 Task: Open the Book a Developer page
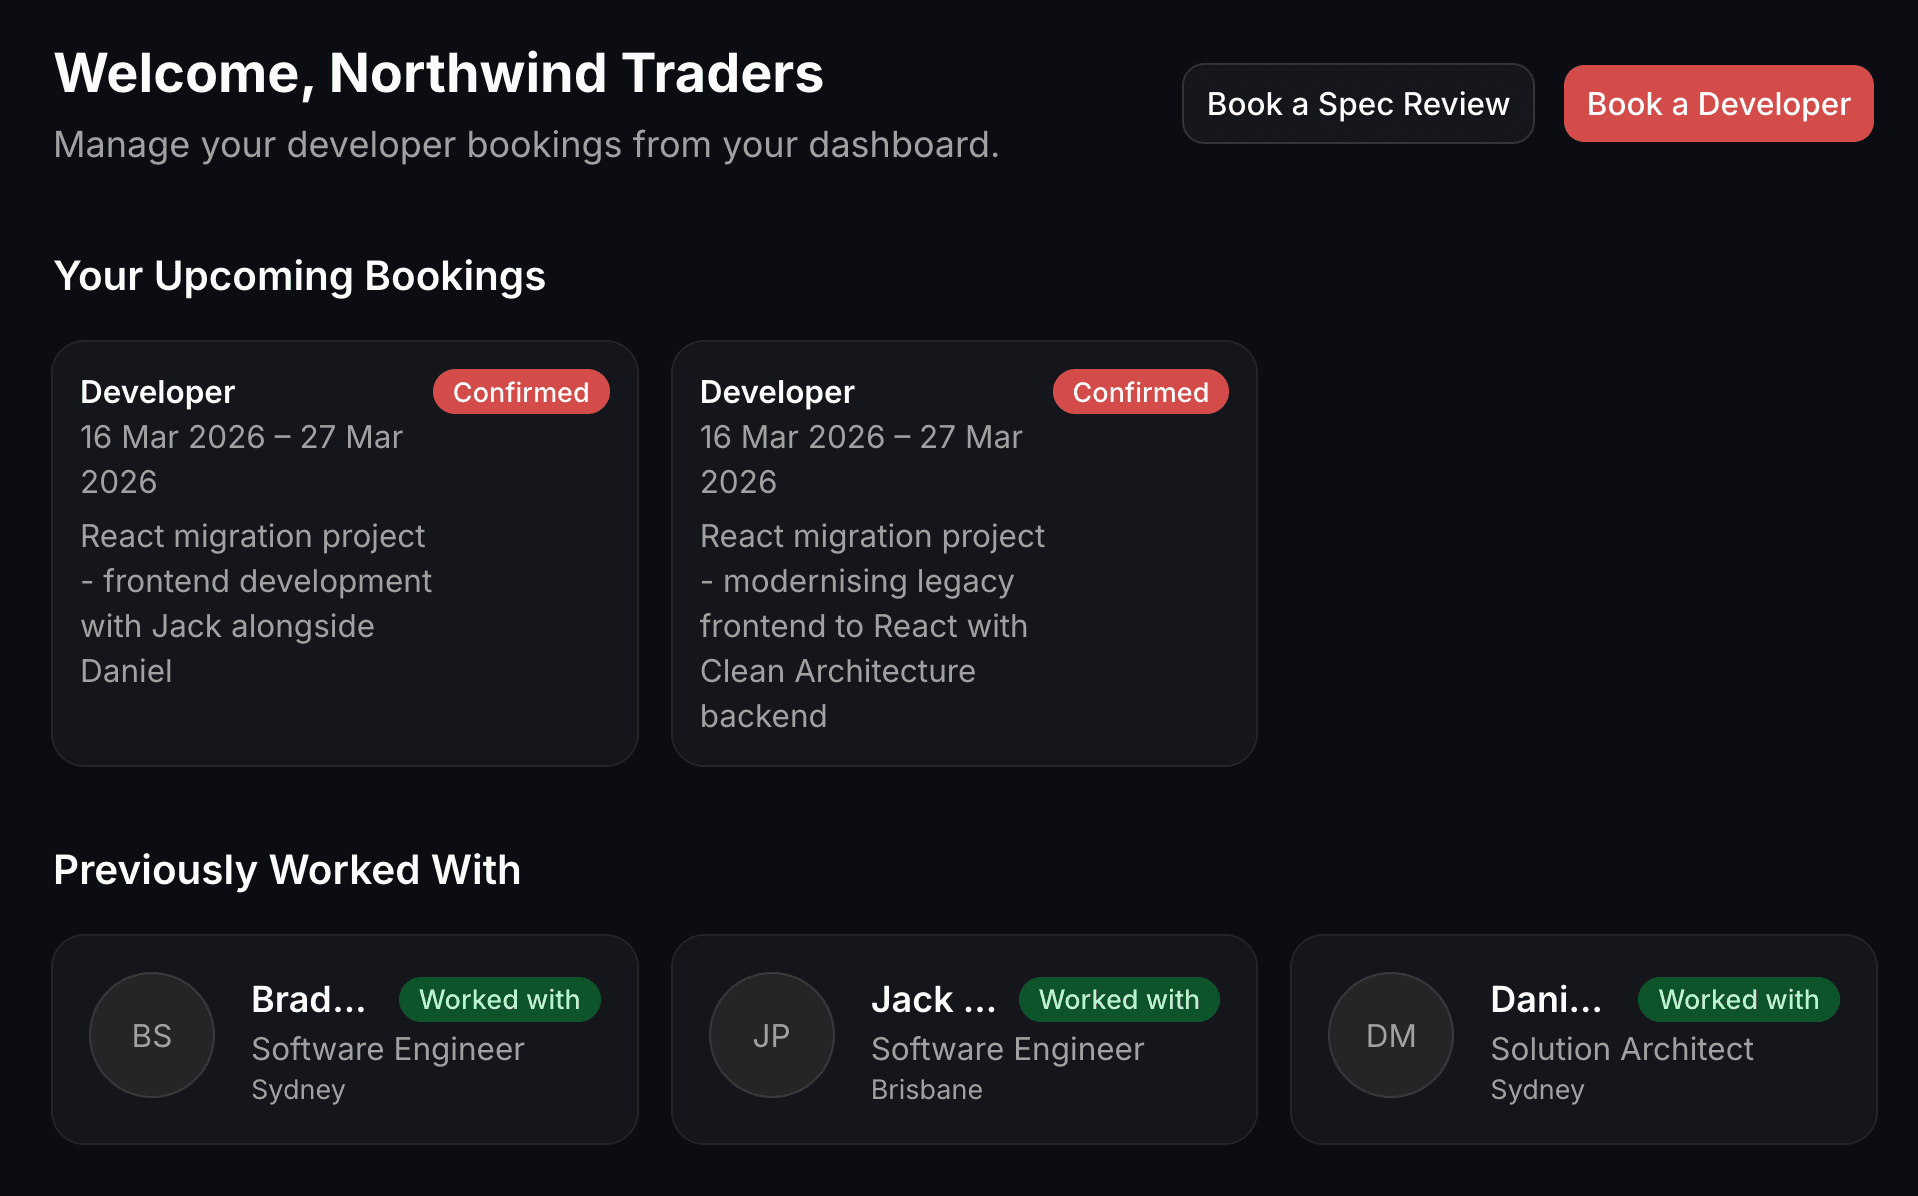click(1717, 103)
